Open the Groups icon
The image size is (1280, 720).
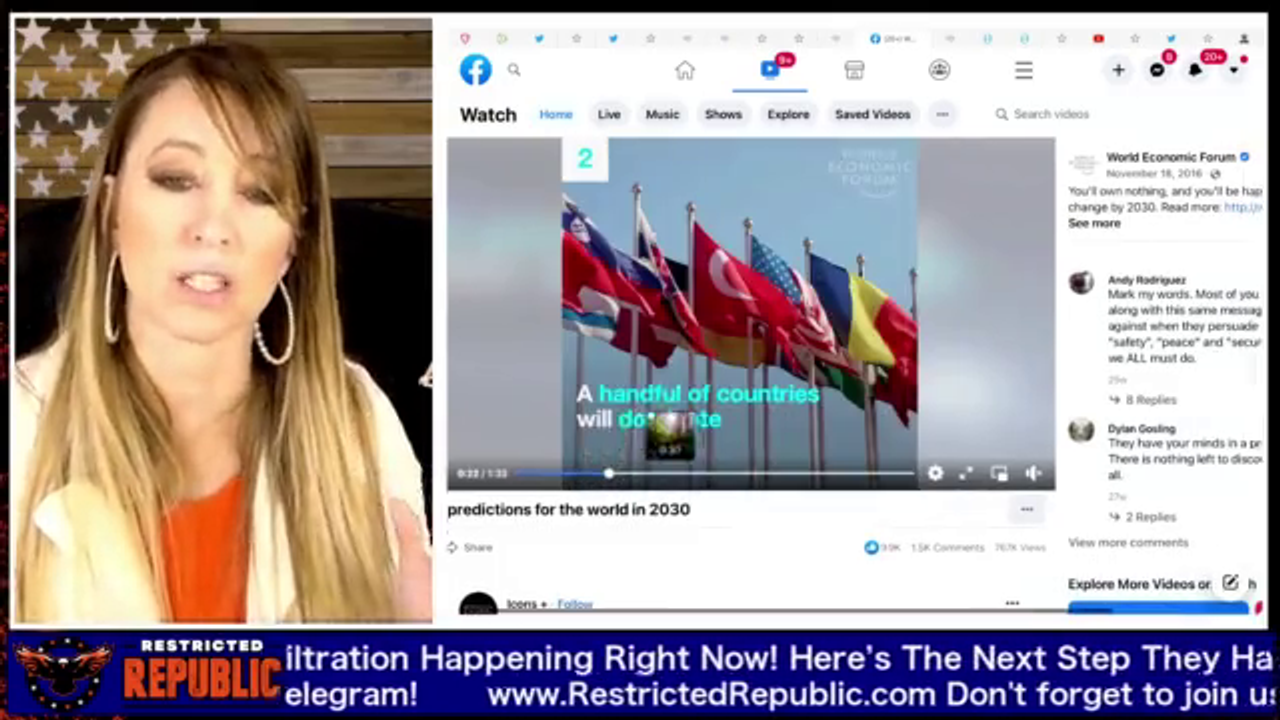click(x=939, y=70)
